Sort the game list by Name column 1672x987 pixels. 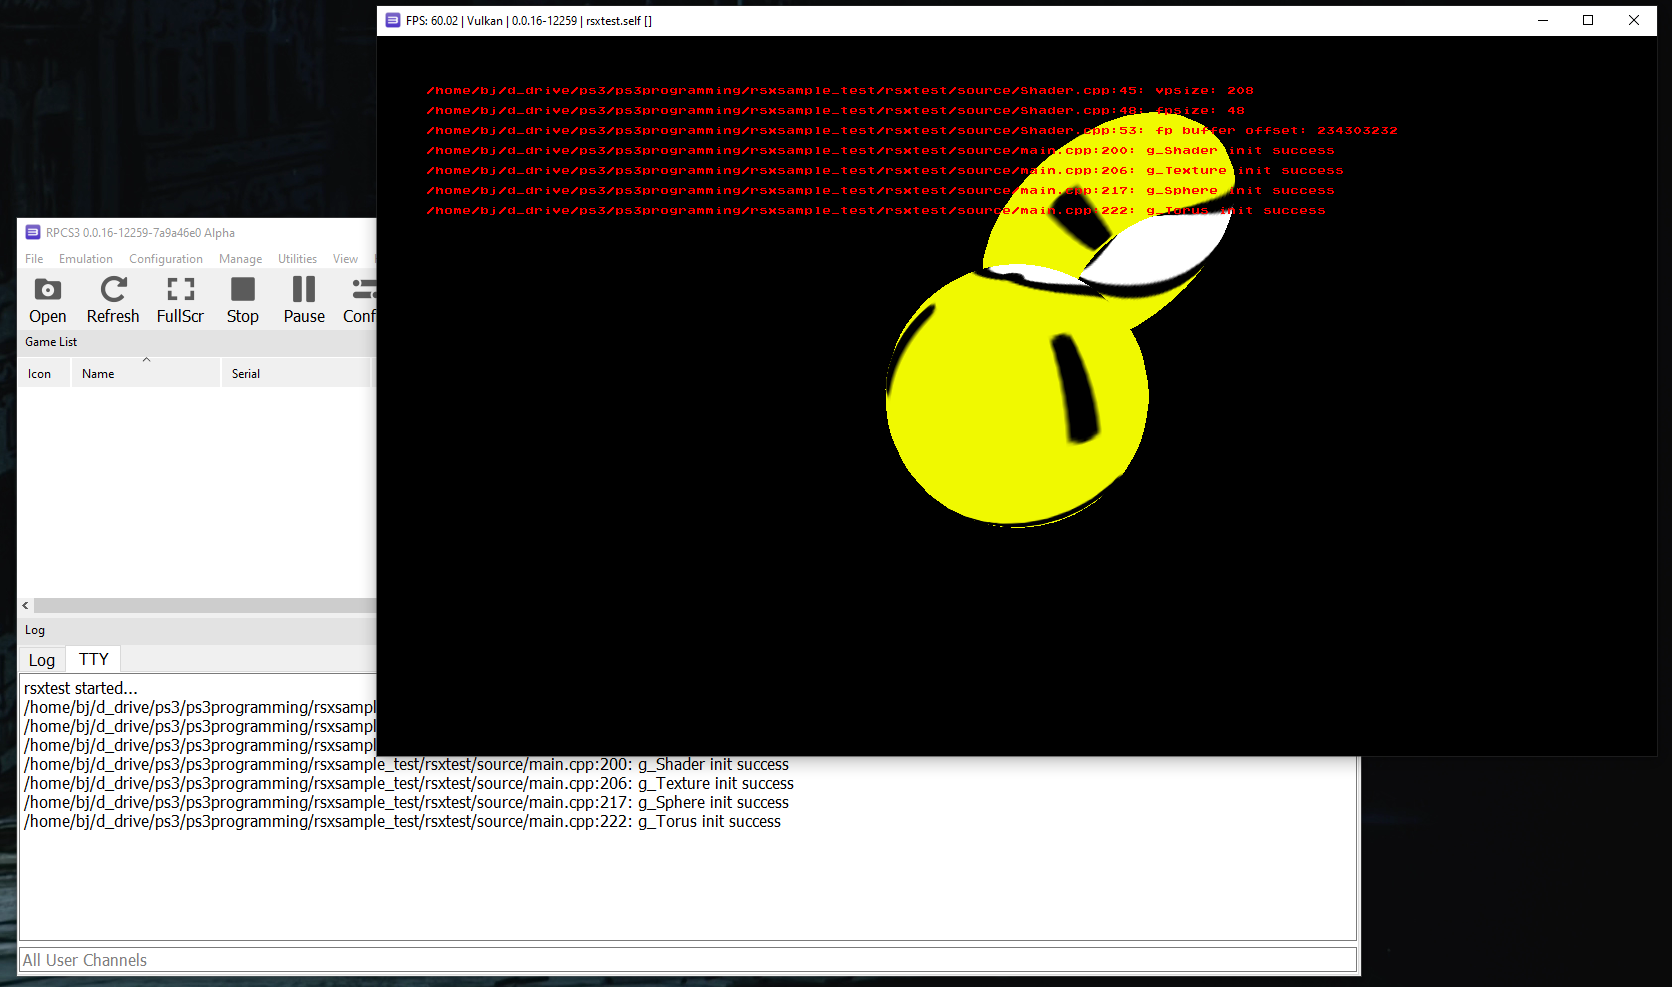(98, 374)
